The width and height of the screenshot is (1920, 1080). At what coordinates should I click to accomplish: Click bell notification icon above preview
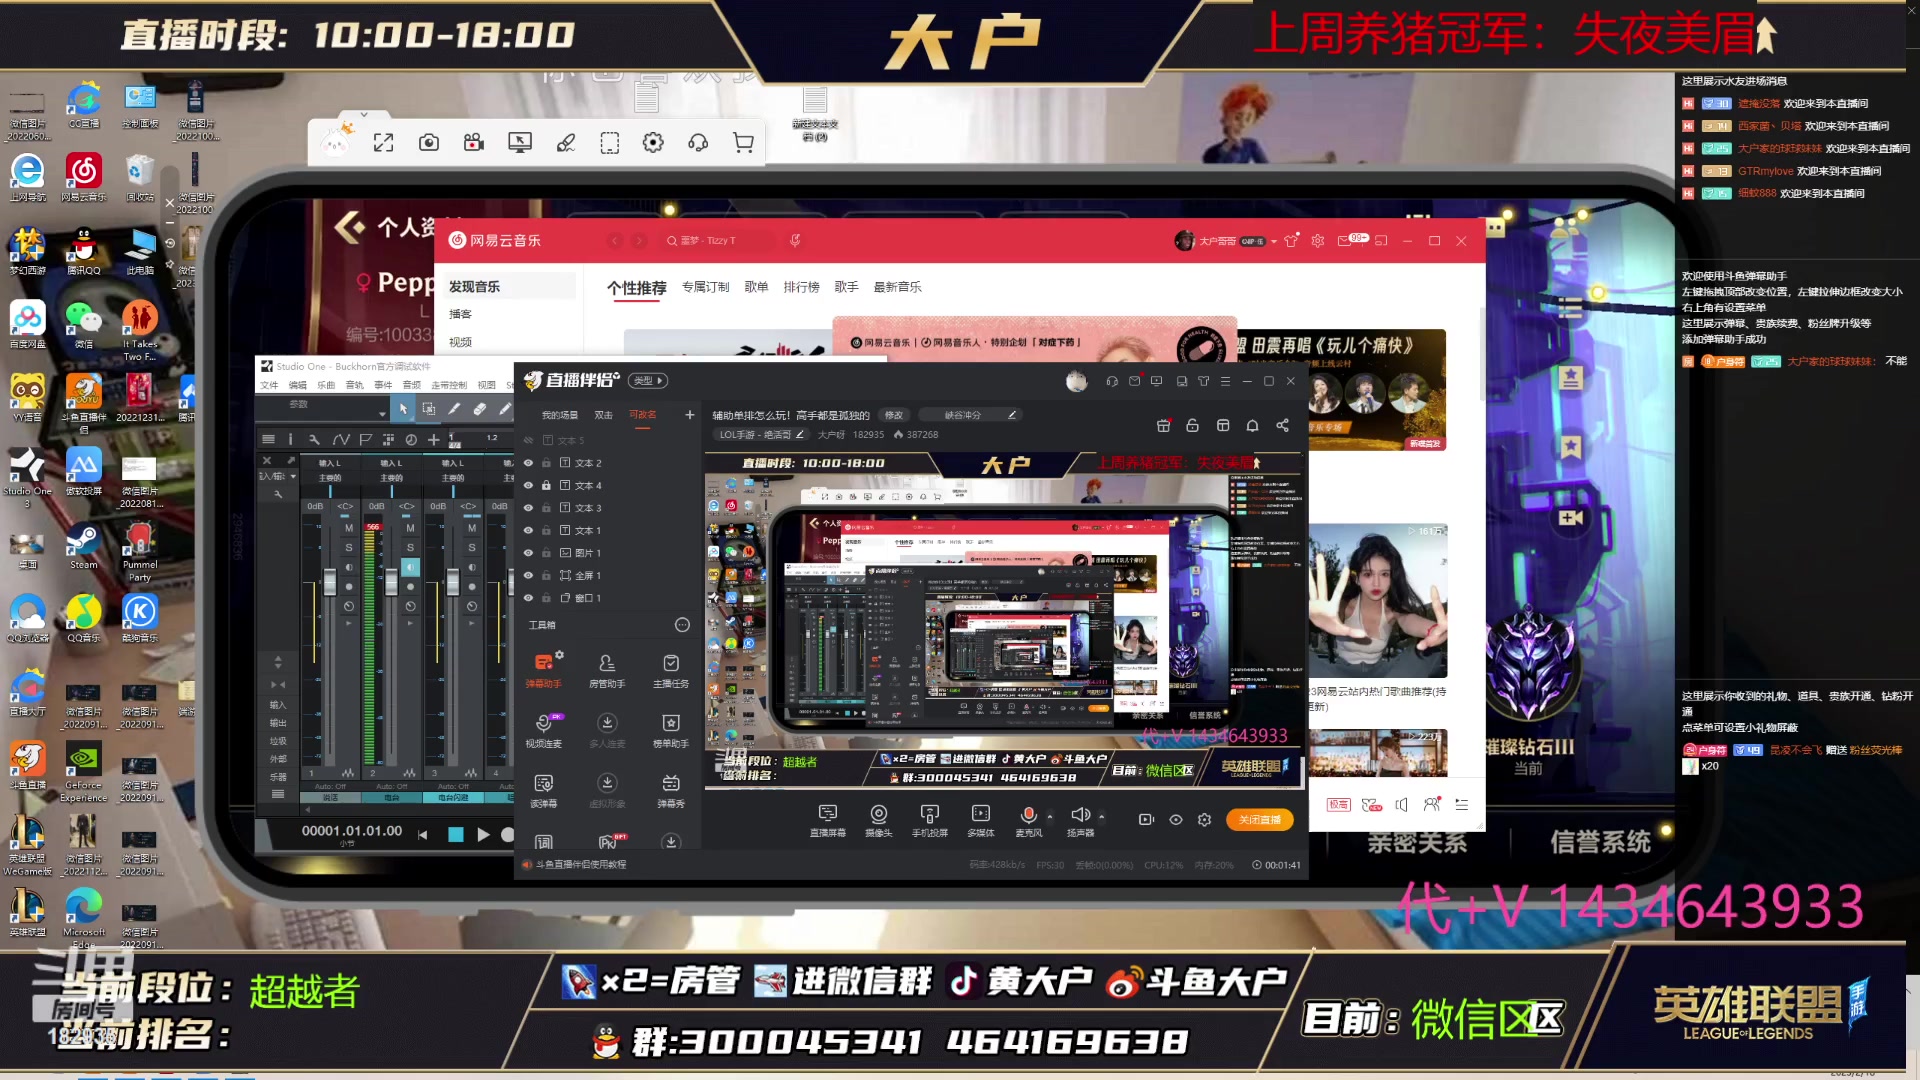pyautogui.click(x=1252, y=425)
